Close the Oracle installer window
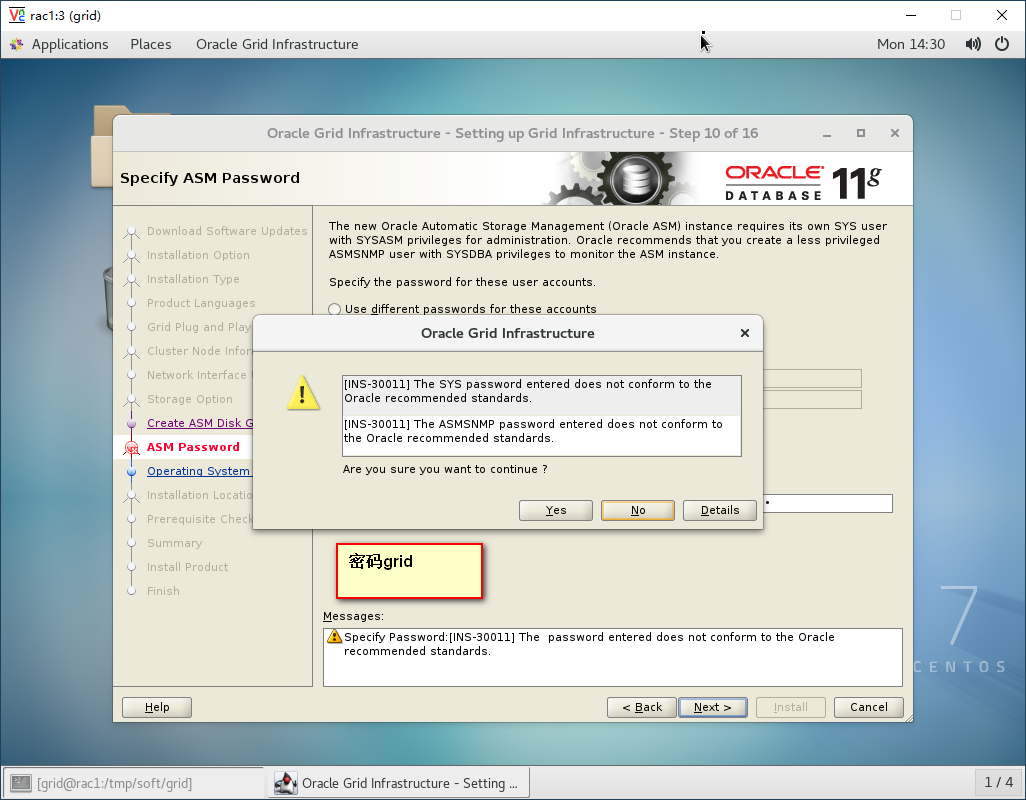The image size is (1026, 800). point(895,133)
